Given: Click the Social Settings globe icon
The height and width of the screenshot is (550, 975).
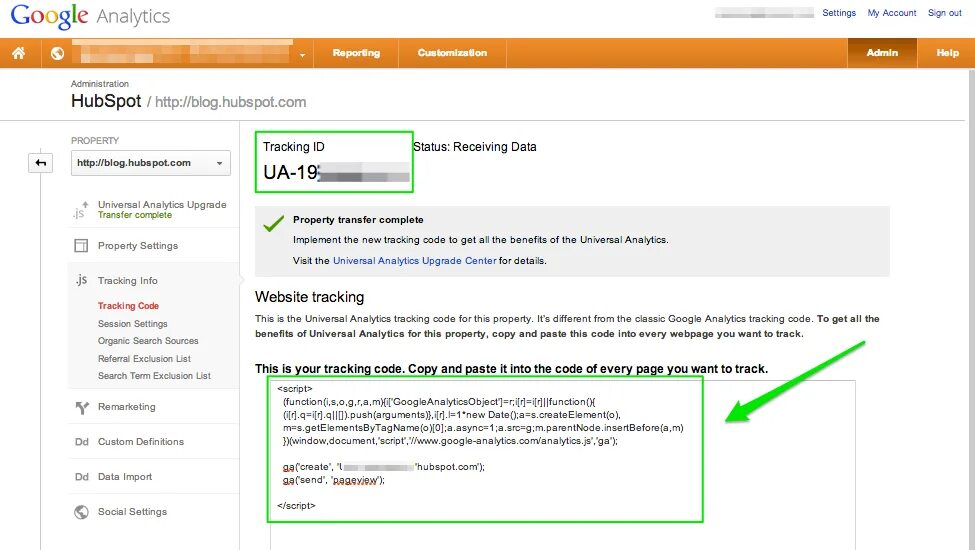Looking at the screenshot, I should (81, 512).
